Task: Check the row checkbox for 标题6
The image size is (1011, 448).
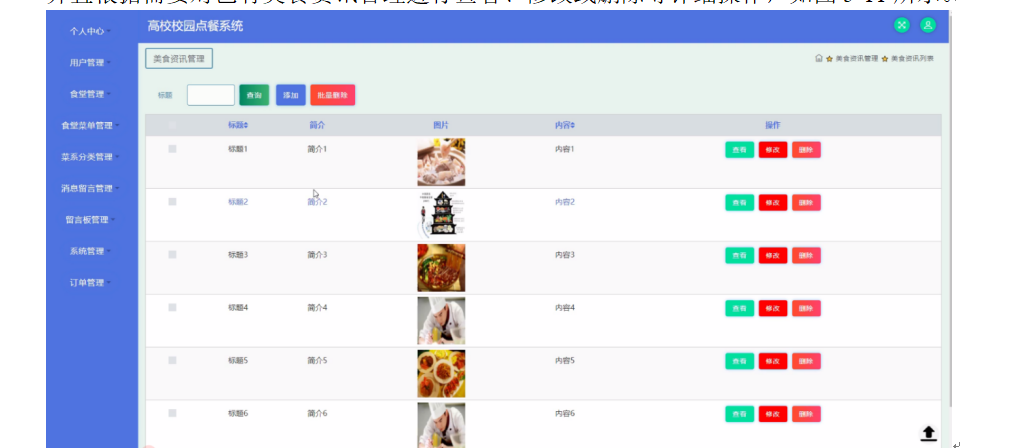Action: pos(172,413)
